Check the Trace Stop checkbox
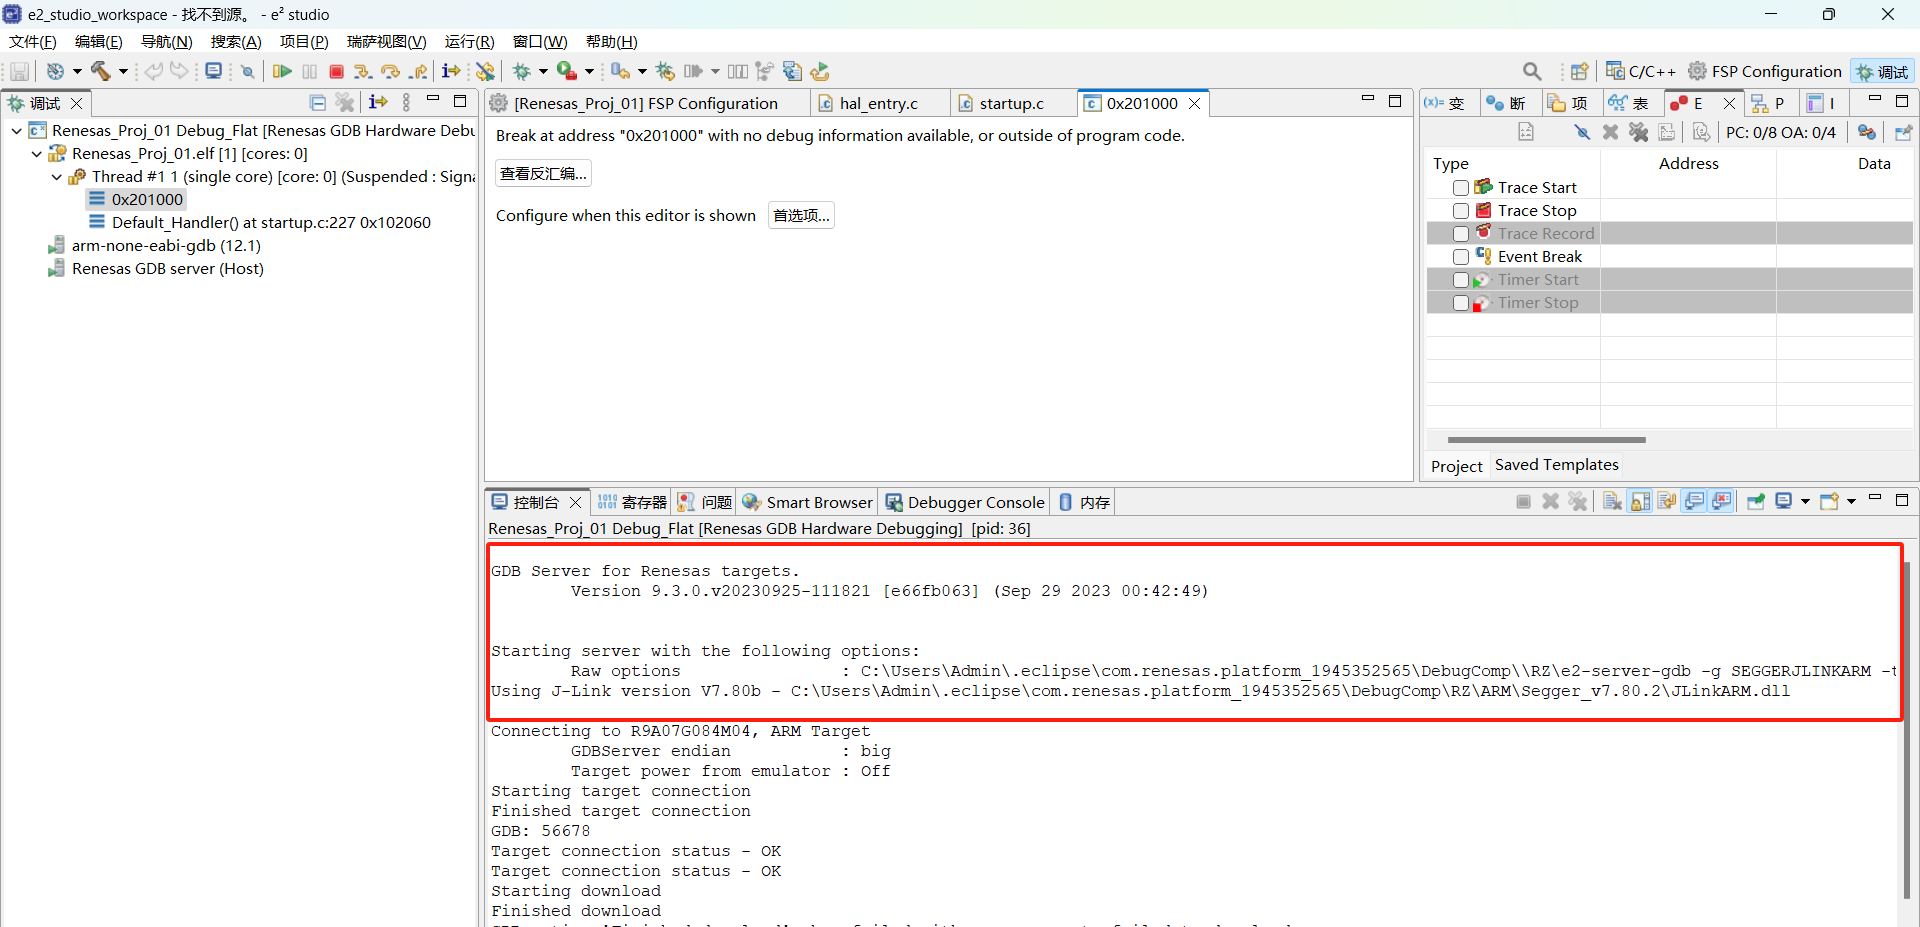1920x927 pixels. pos(1461,211)
